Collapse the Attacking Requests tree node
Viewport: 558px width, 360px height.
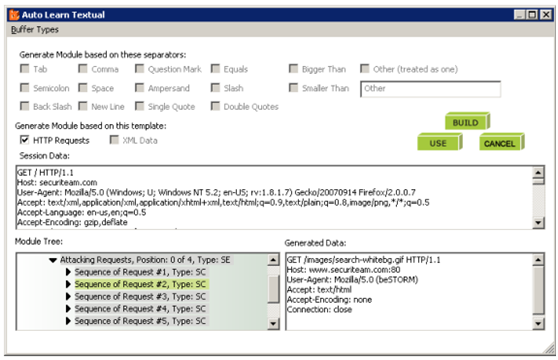coord(53,260)
